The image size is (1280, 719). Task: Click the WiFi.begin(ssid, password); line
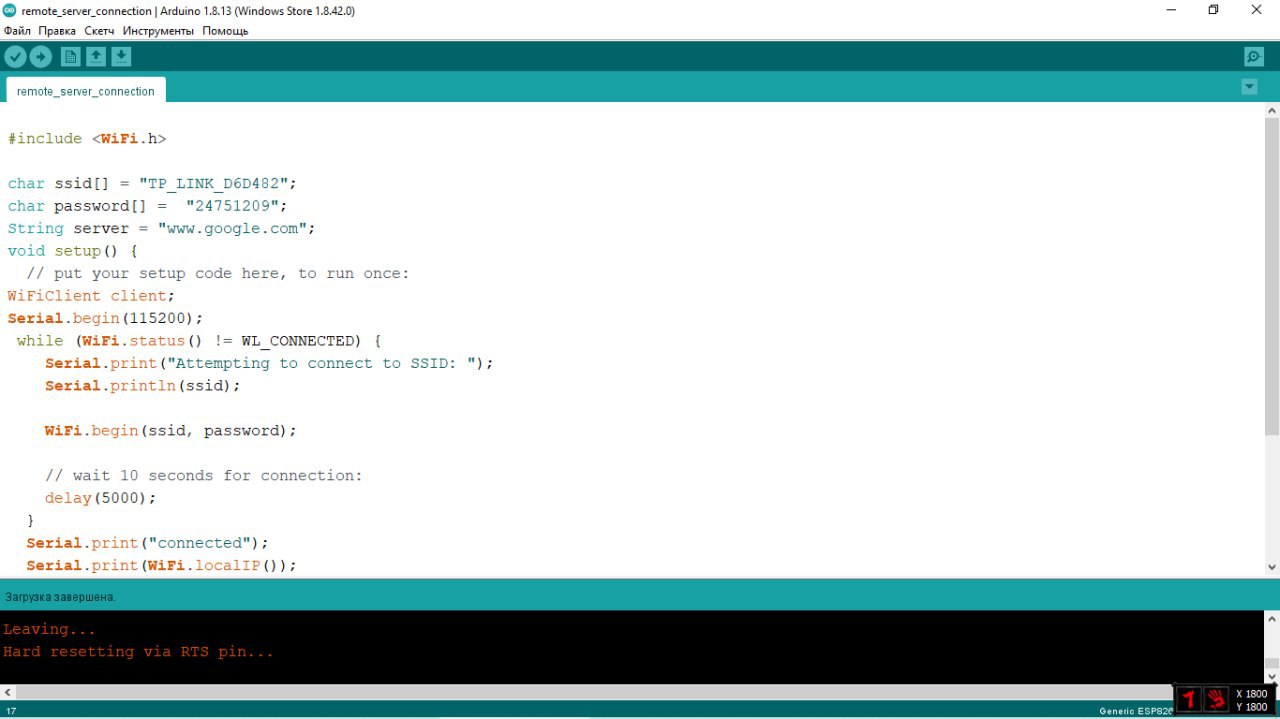click(171, 431)
